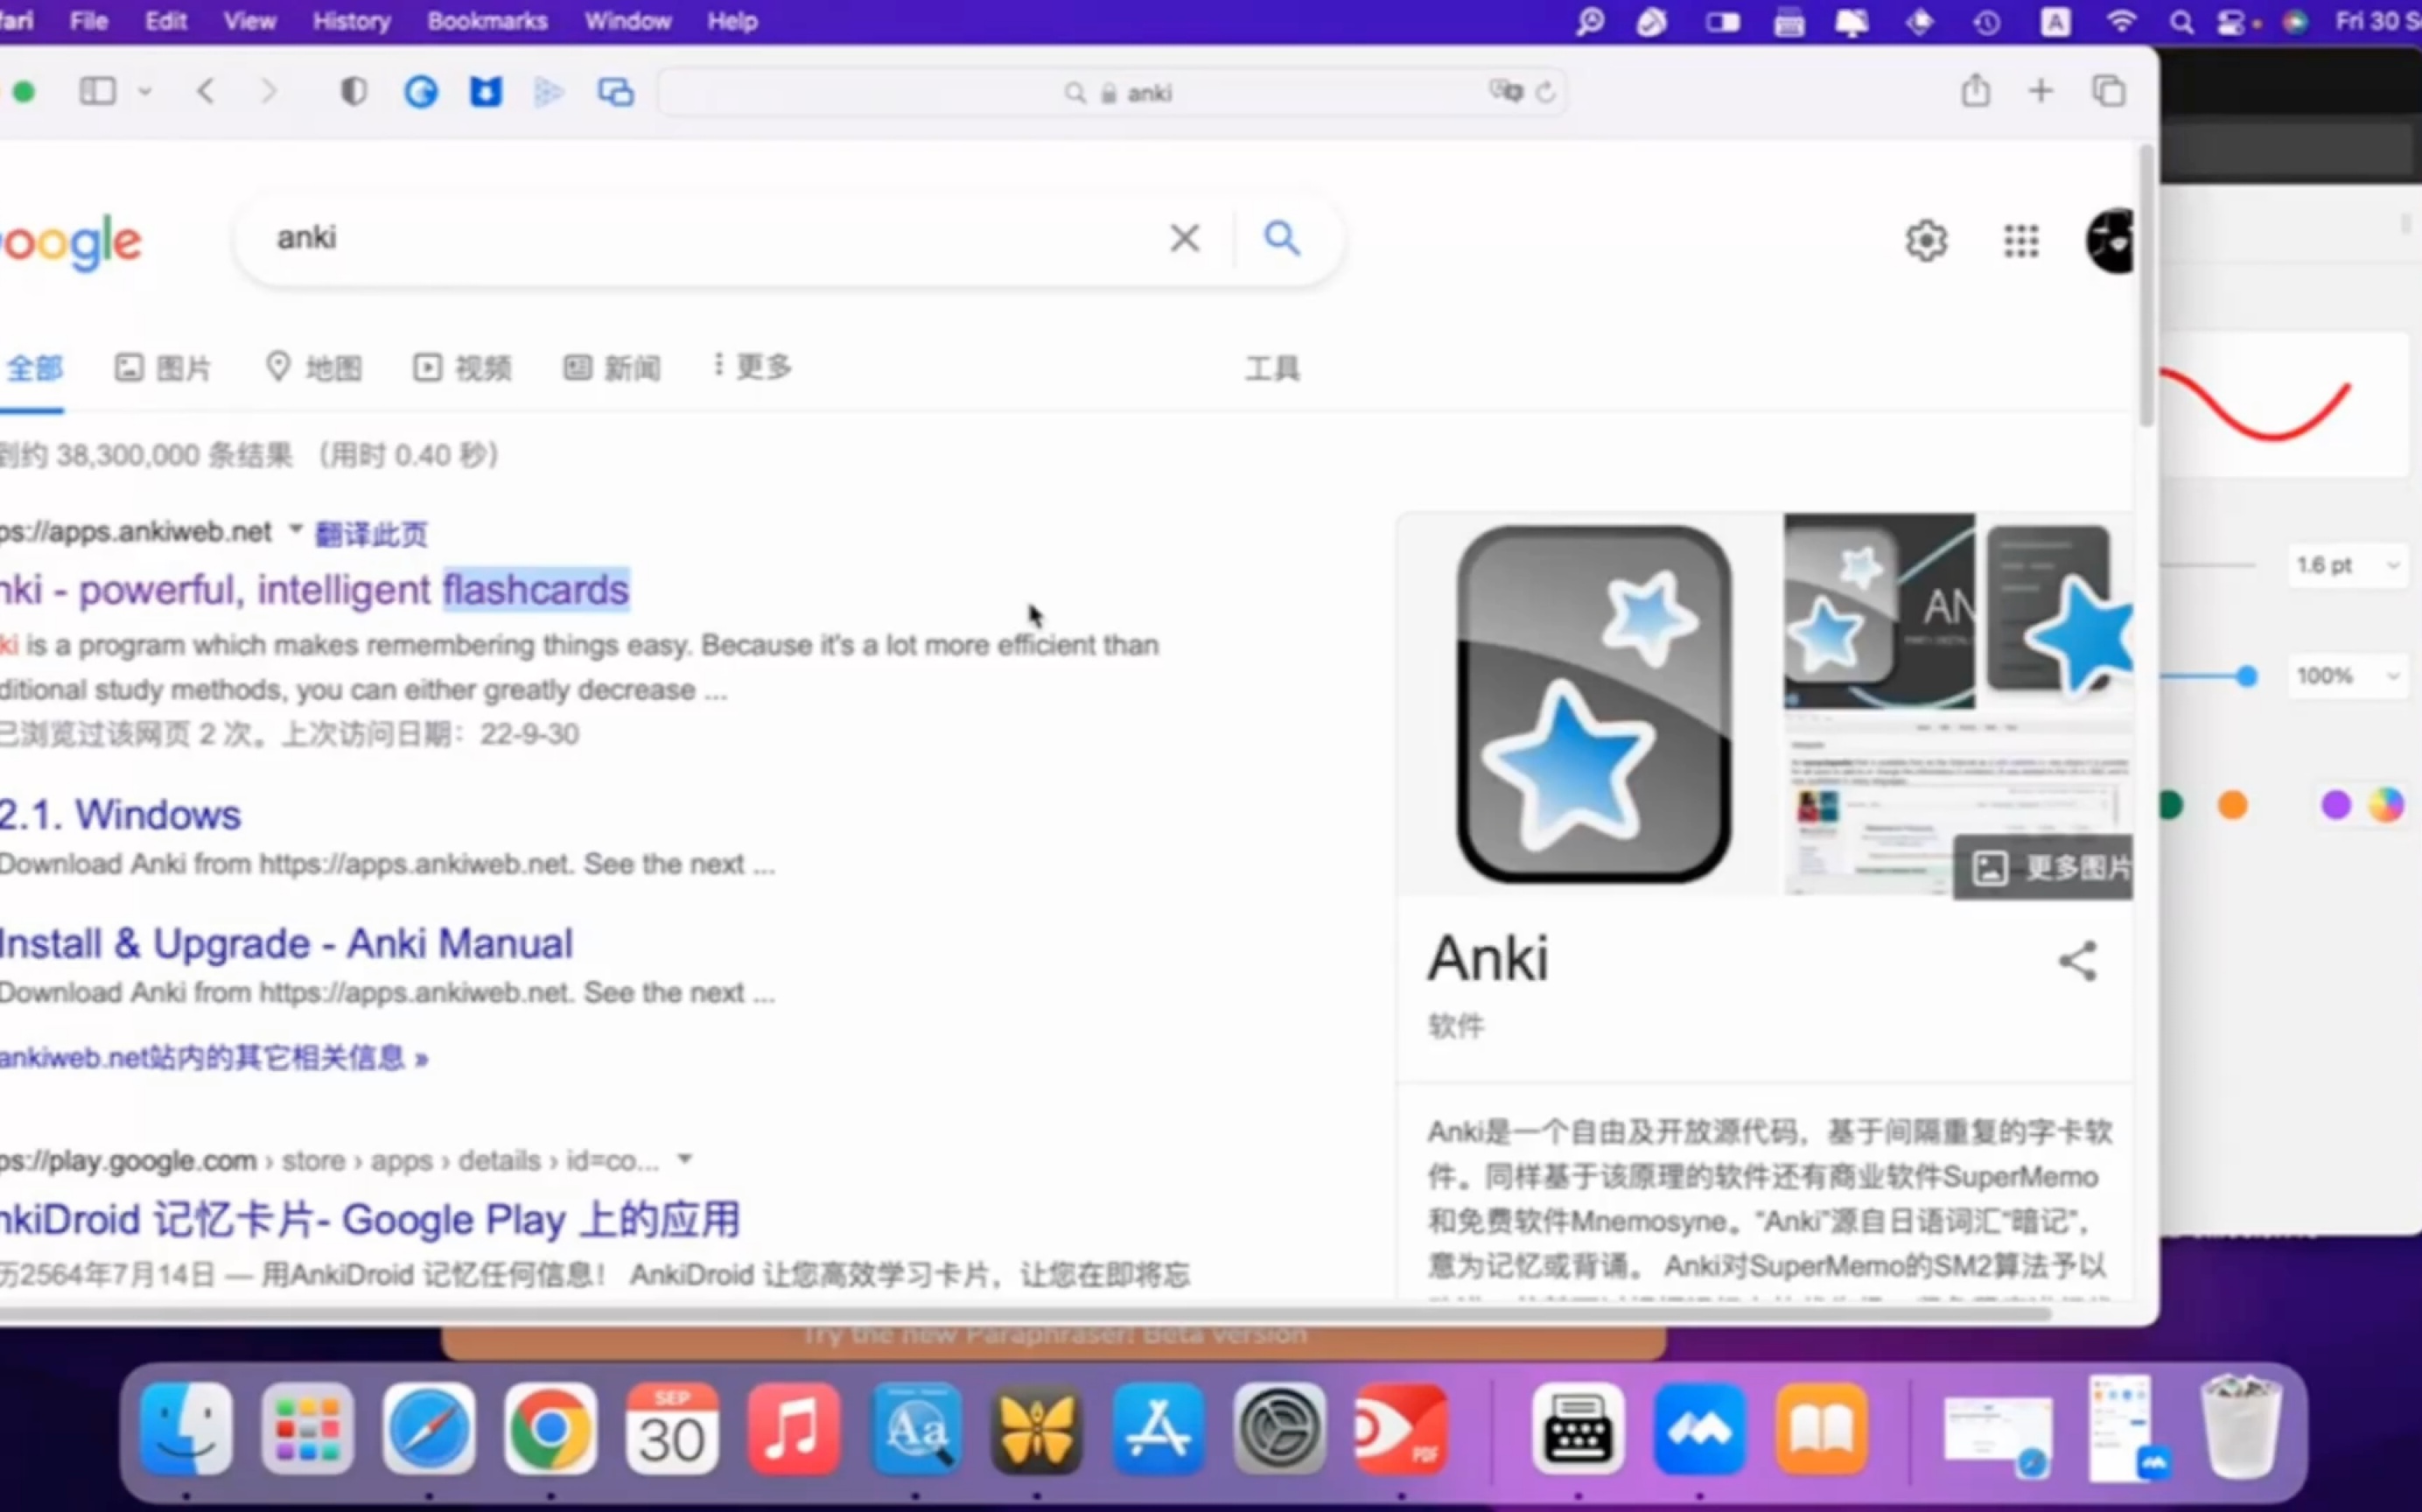The width and height of the screenshot is (2422, 1512).
Task: Open the Bookmarks menu
Action: [x=487, y=21]
